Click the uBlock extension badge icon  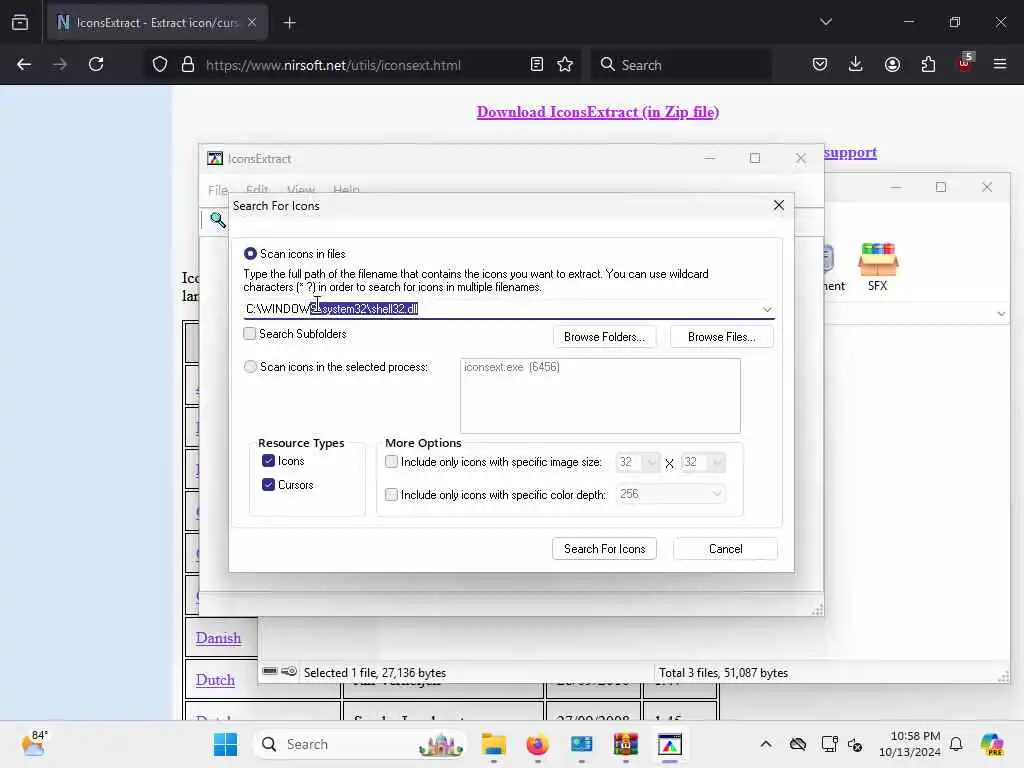tap(965, 63)
